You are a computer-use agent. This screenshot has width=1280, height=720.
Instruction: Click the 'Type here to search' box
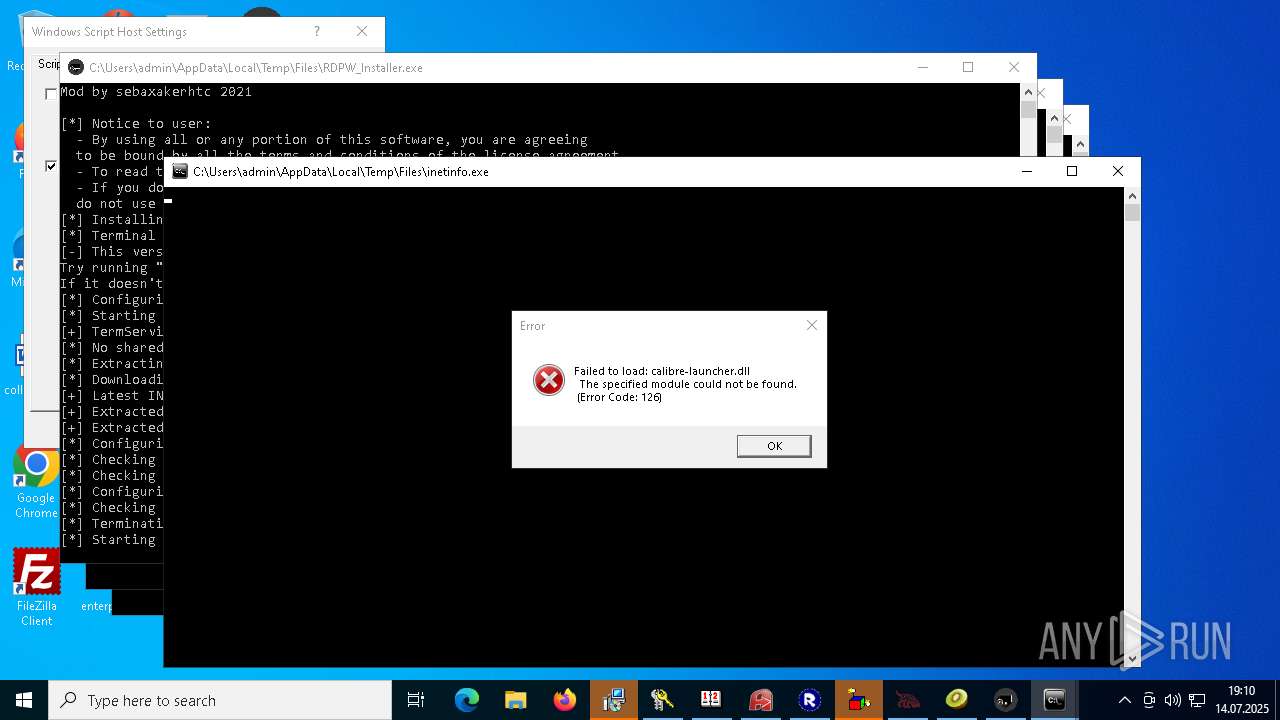pyautogui.click(x=220, y=700)
